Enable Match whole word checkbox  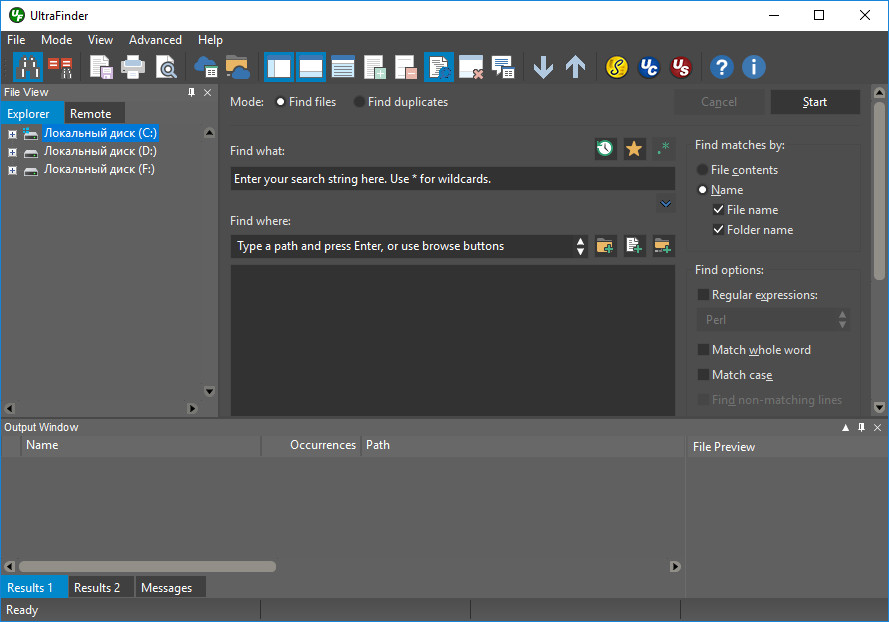point(703,349)
